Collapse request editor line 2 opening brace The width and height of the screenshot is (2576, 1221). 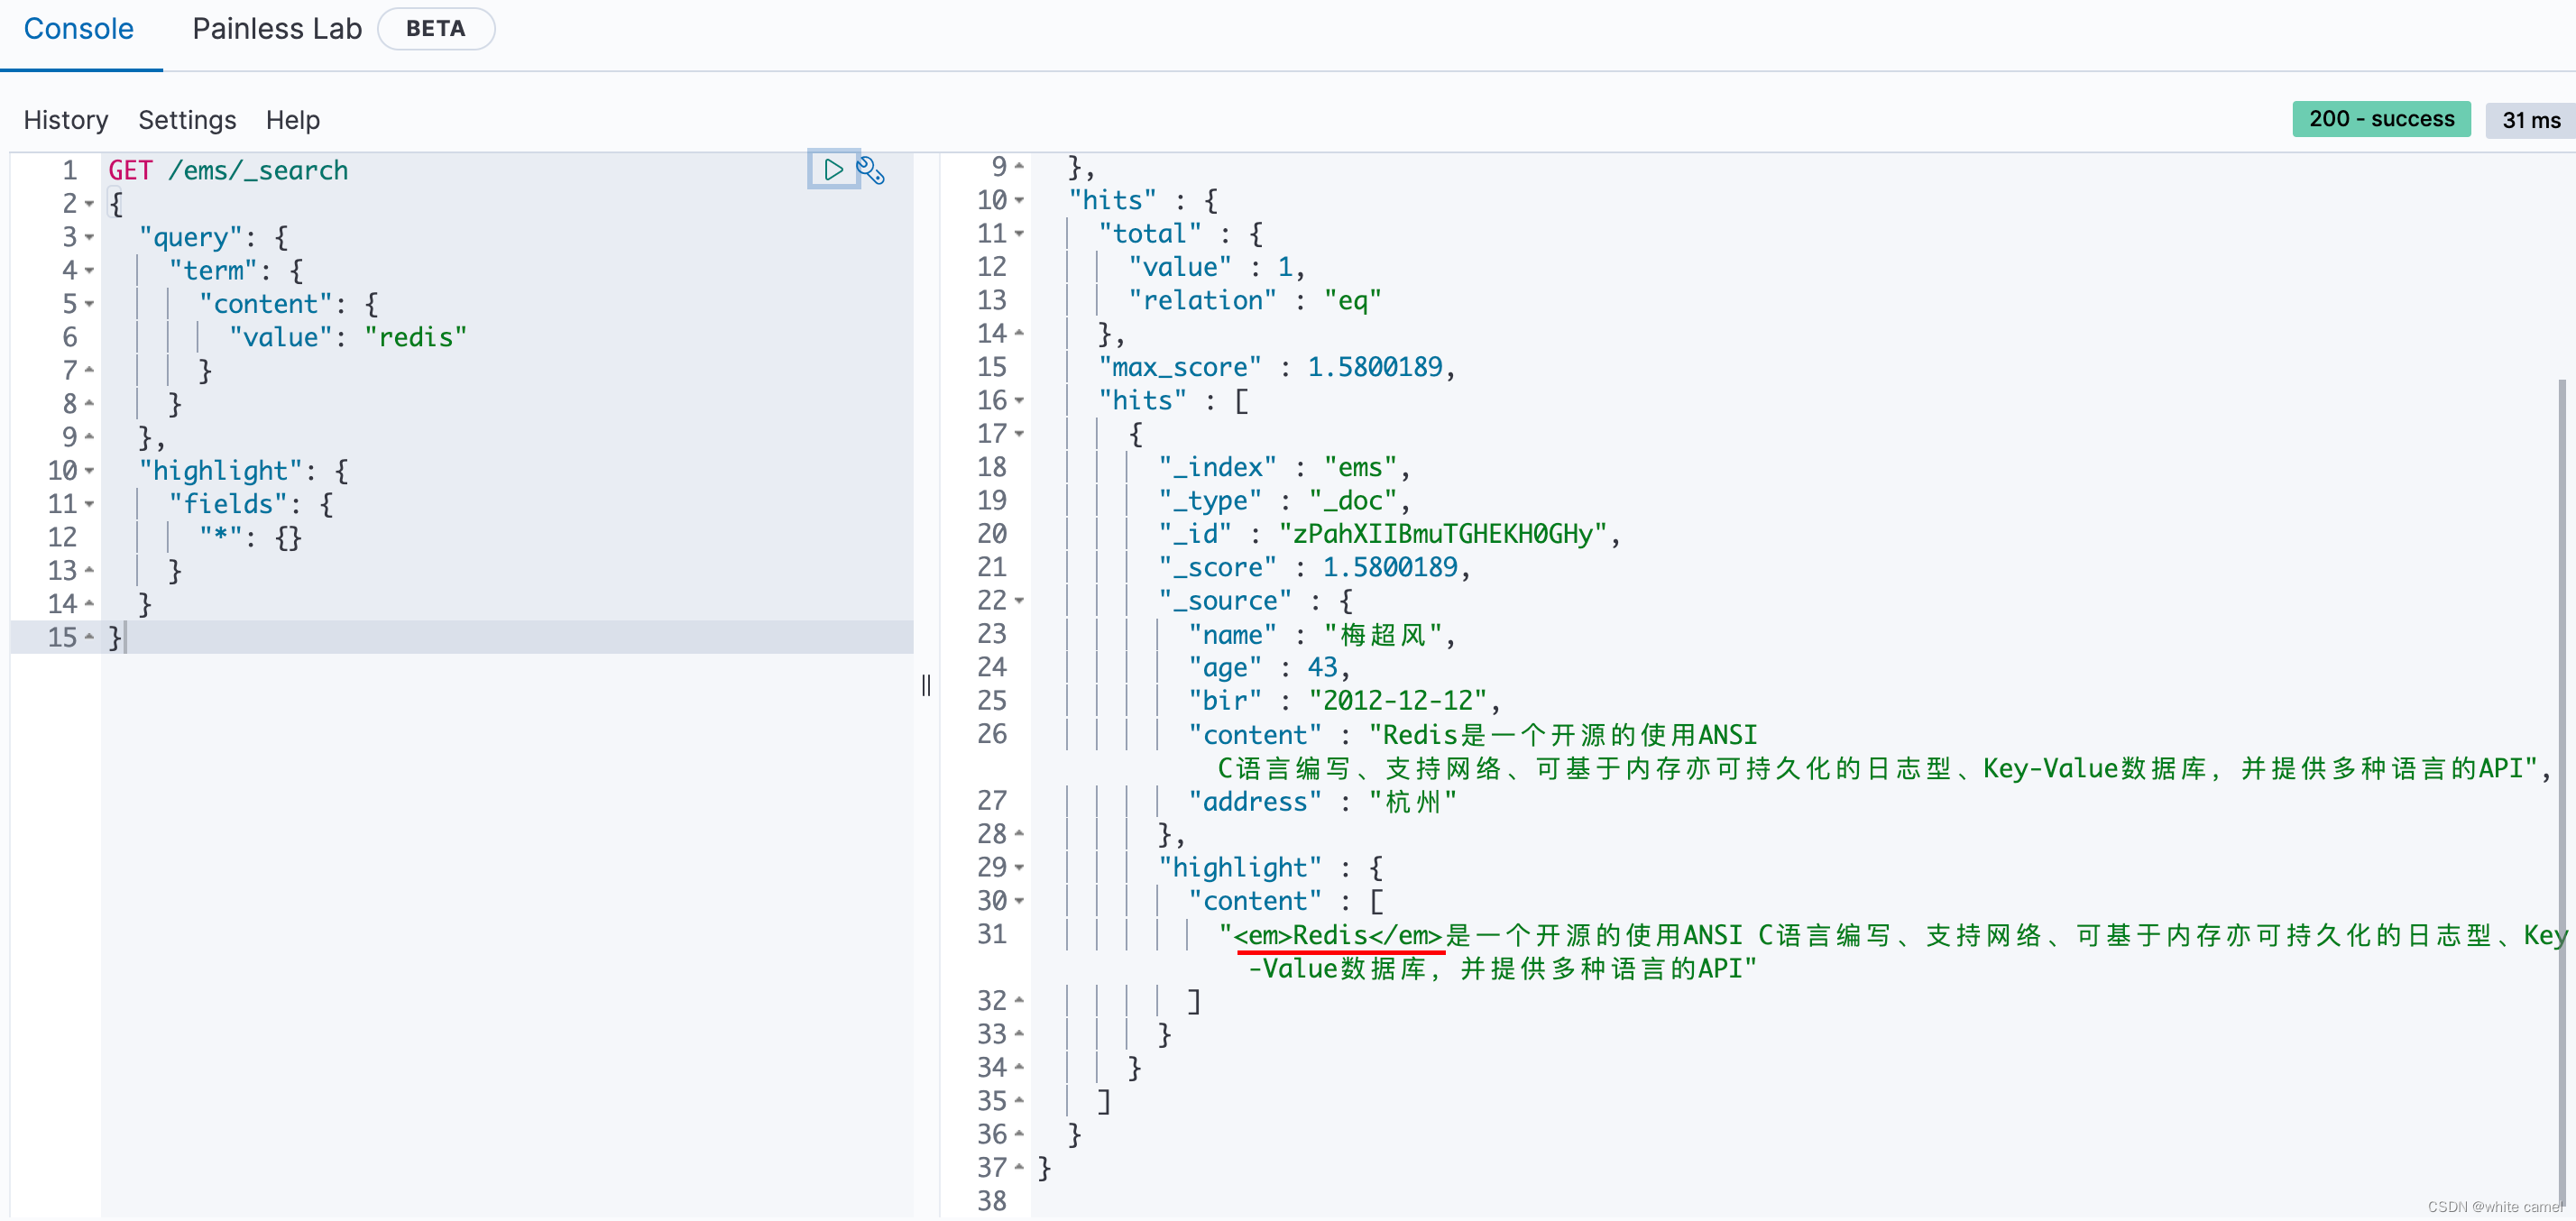[x=90, y=204]
